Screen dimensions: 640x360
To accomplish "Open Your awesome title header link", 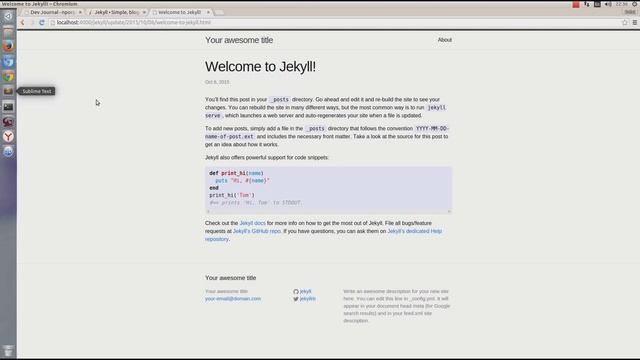I will coord(239,40).
